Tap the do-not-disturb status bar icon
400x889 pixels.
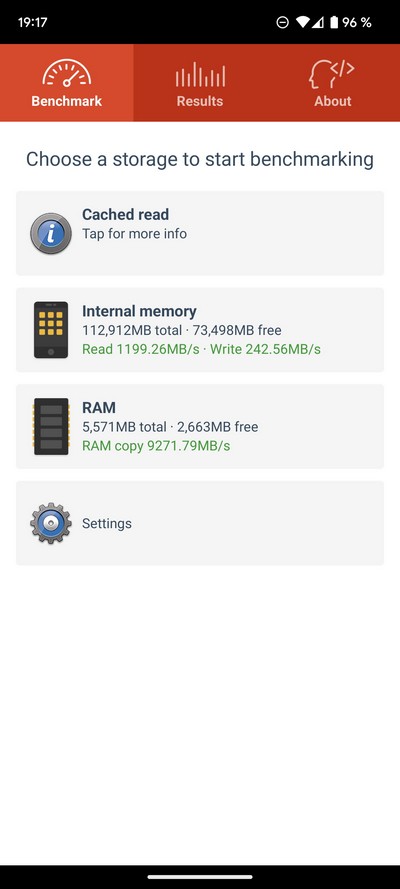283,22
